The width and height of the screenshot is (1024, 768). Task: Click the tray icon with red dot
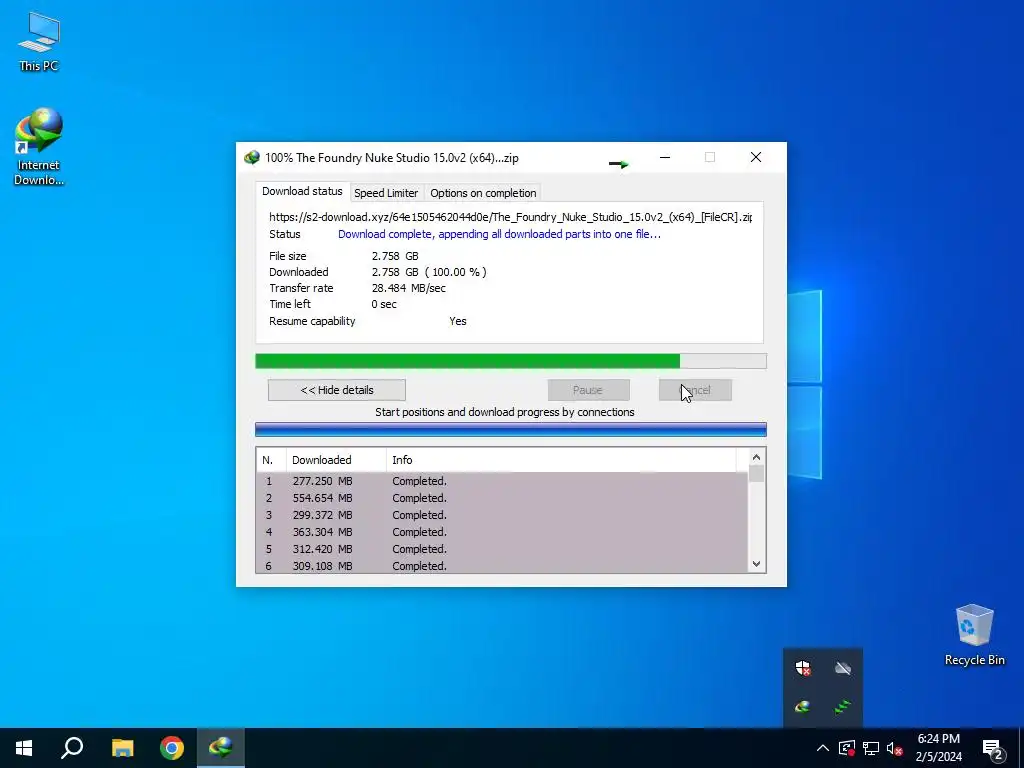(x=847, y=748)
